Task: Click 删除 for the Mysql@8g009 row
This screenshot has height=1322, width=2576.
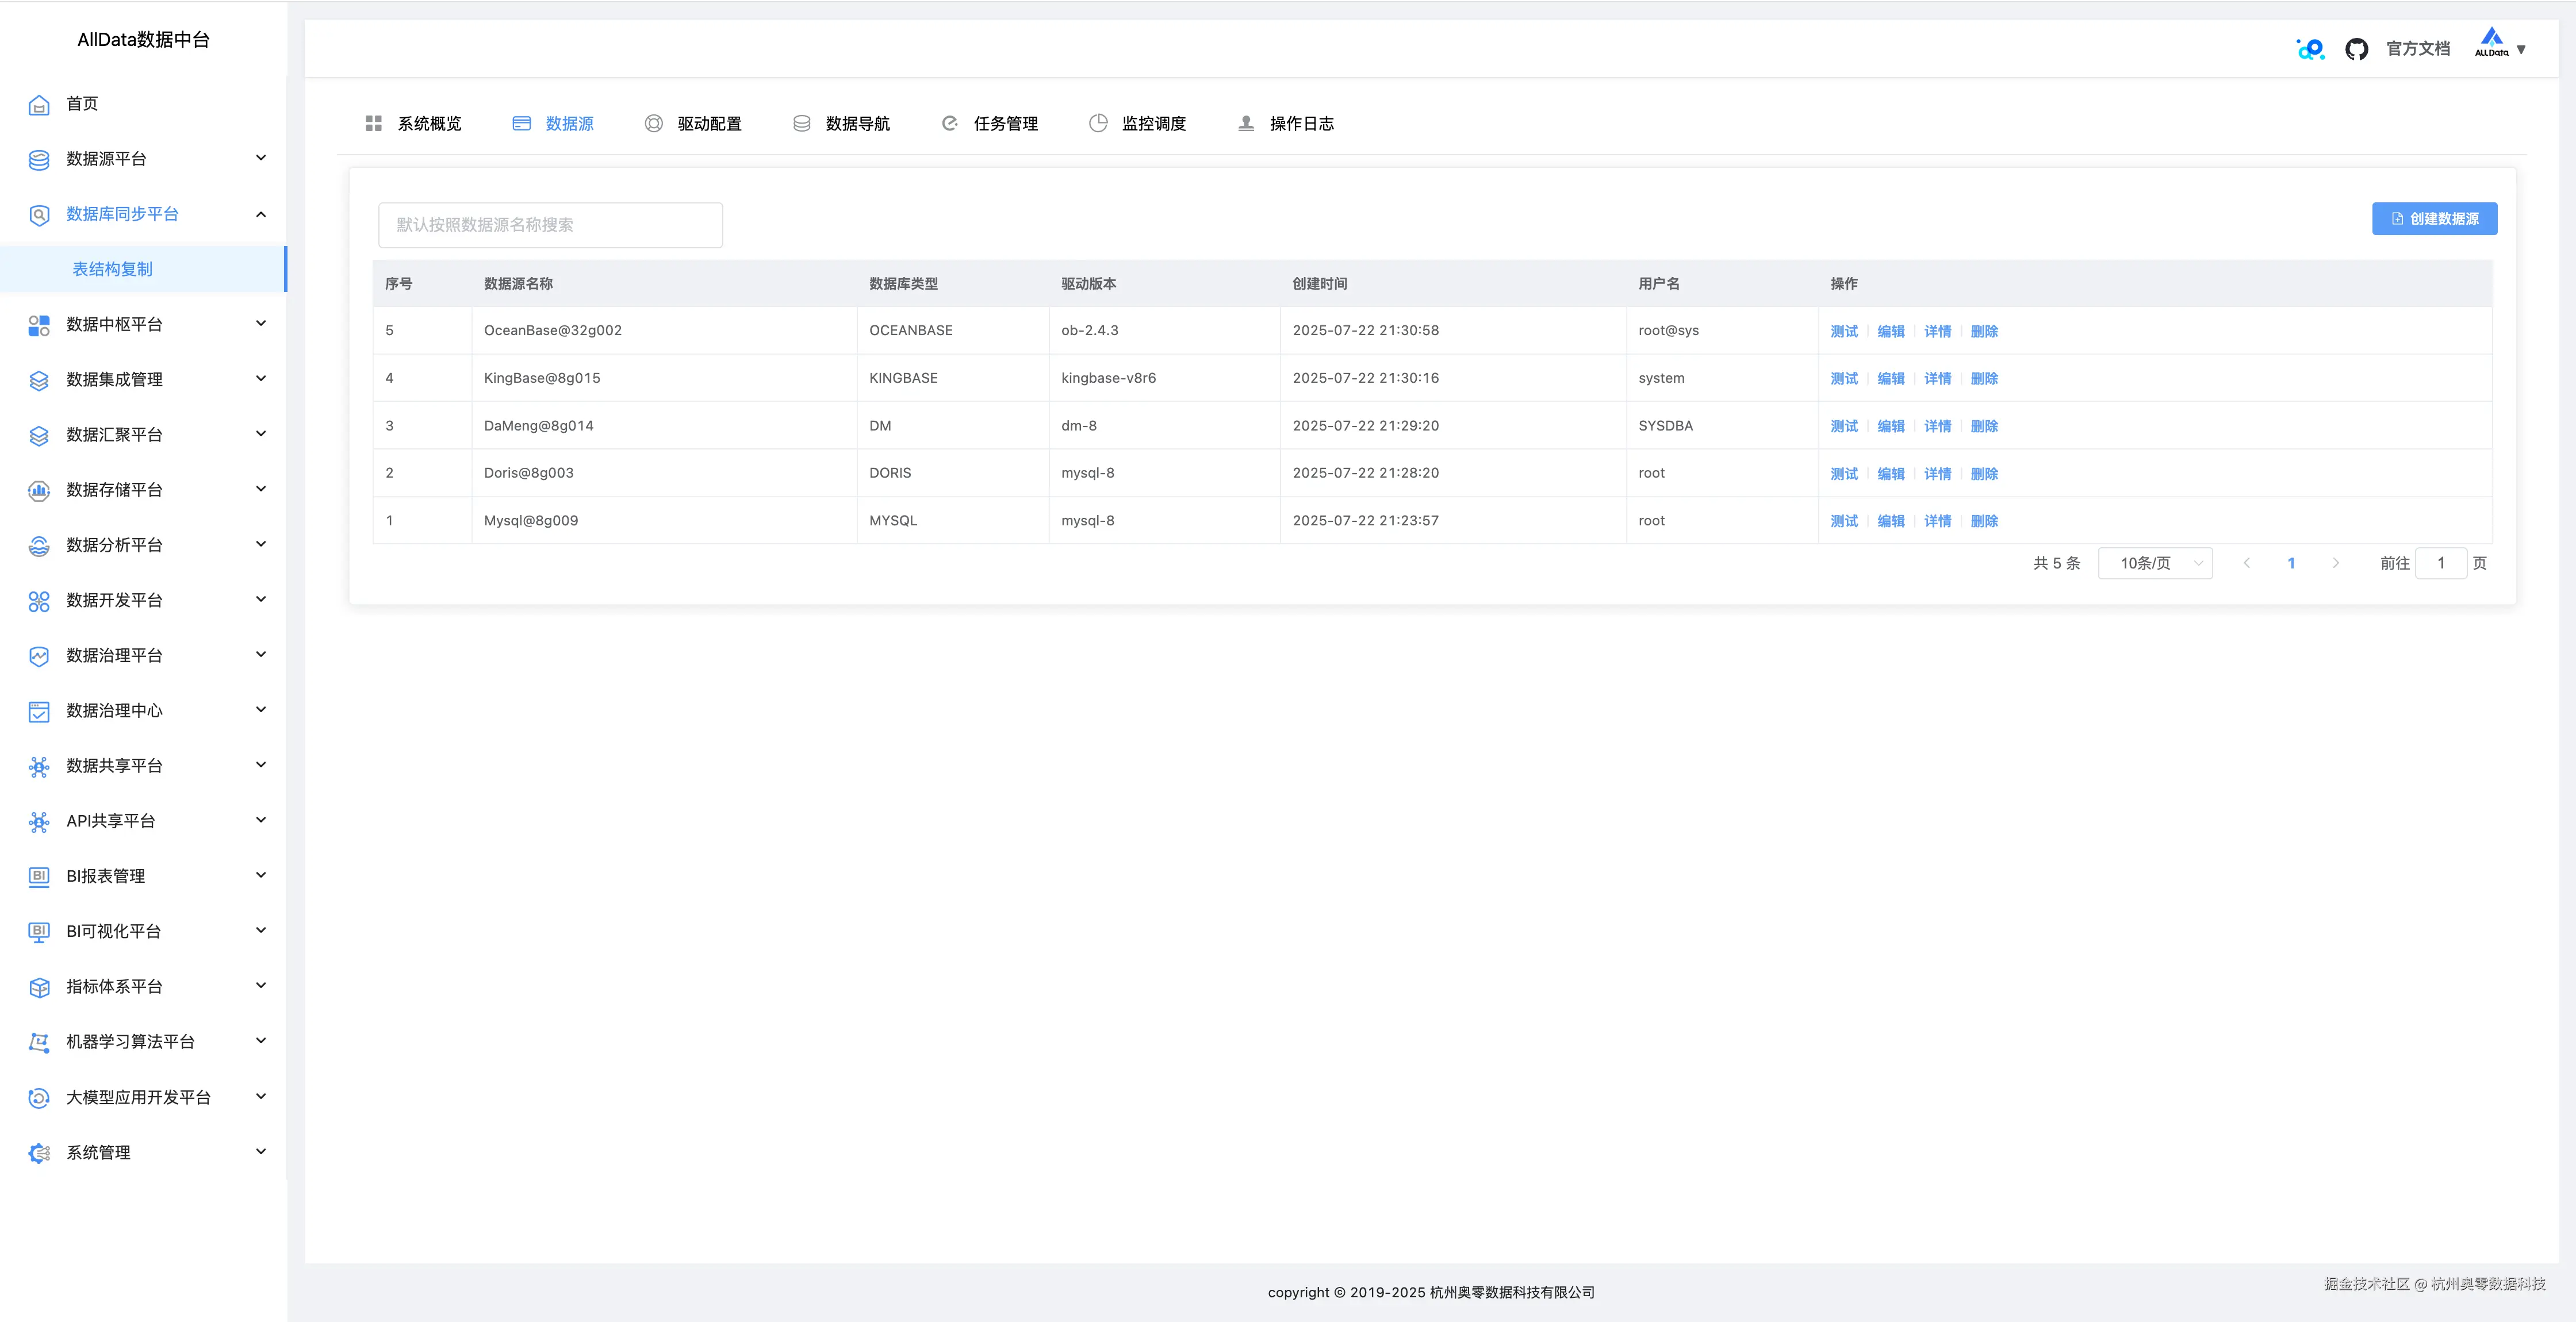Action: [1984, 522]
